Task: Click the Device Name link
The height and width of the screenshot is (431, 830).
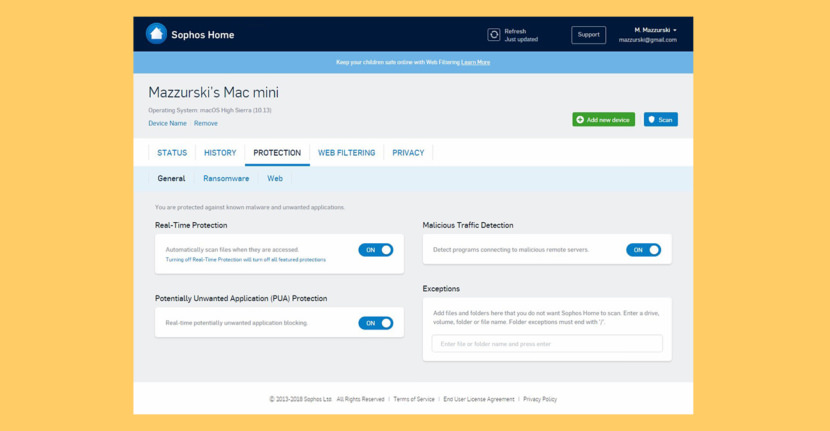Action: click(167, 123)
